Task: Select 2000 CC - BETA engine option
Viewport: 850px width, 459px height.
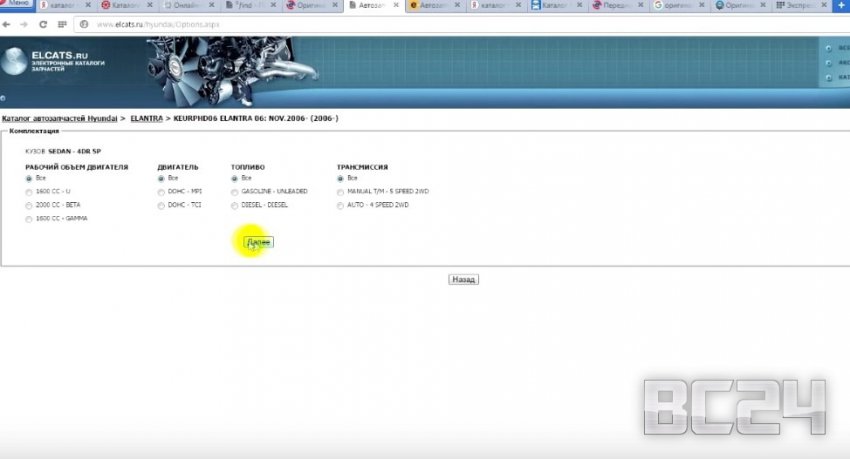Action: pos(29,205)
